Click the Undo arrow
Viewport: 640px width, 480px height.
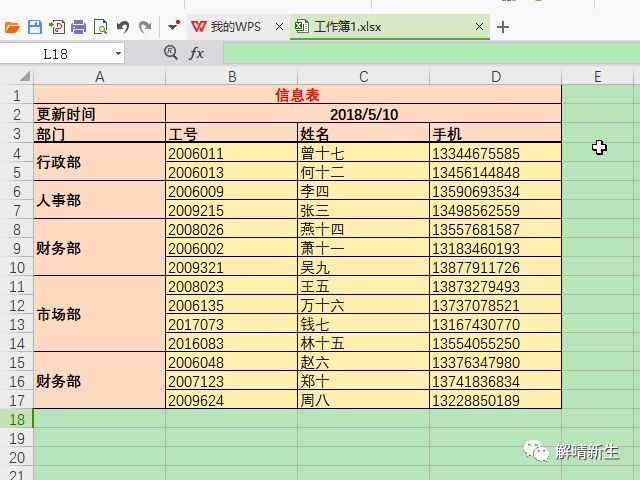pyautogui.click(x=123, y=27)
